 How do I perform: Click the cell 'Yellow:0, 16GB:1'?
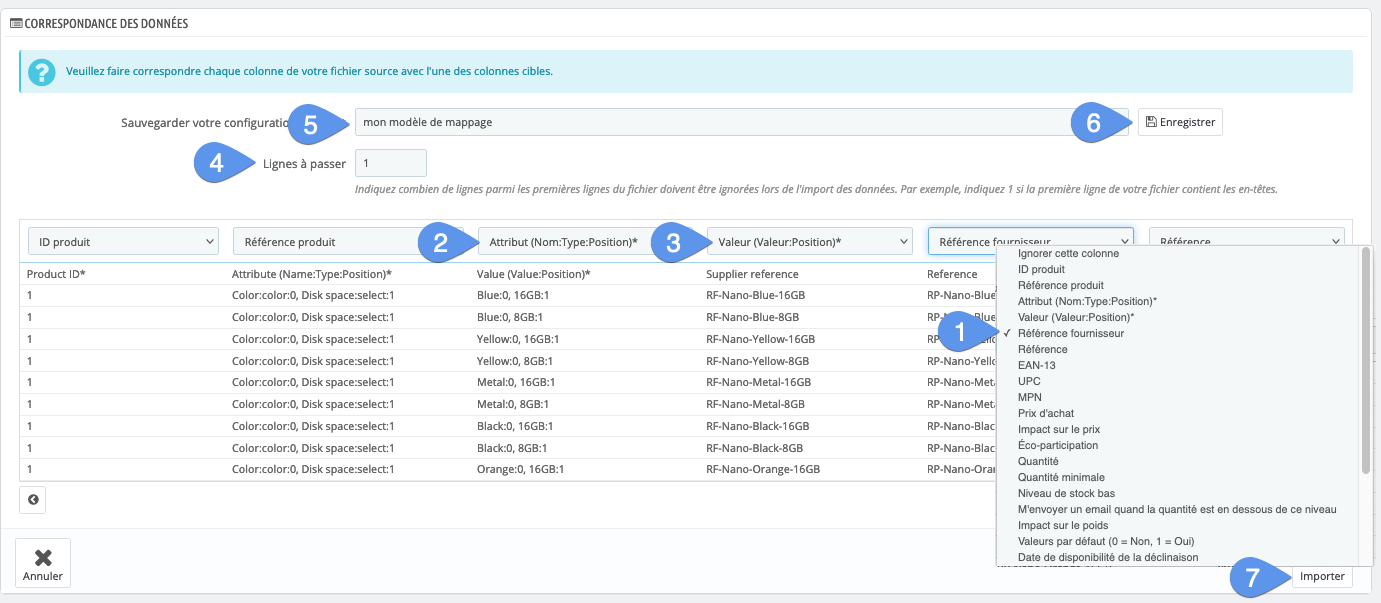[x=518, y=339]
